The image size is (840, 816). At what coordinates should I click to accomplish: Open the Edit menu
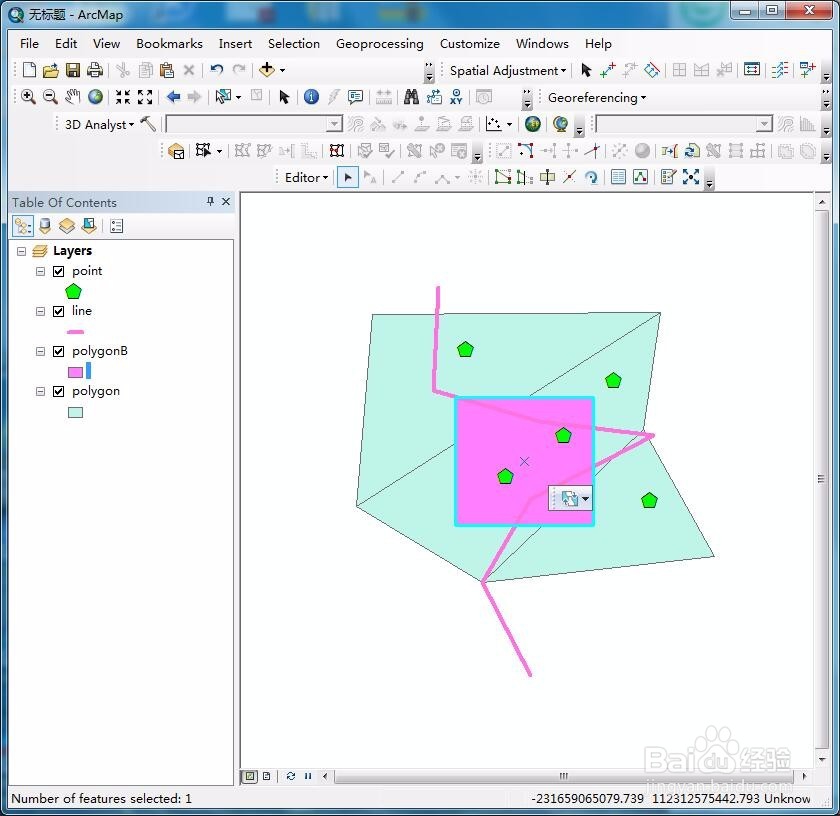click(66, 43)
